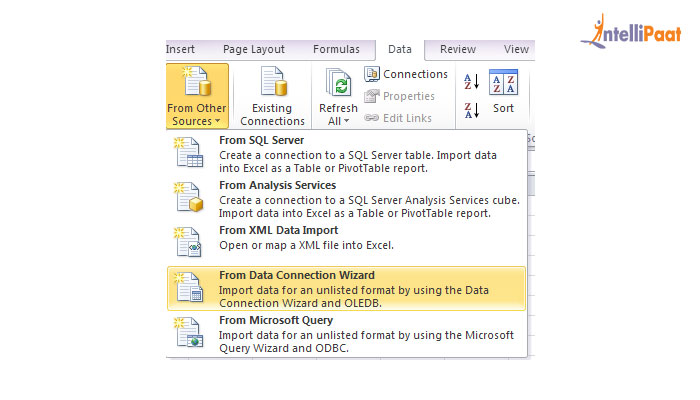Switch to the Review tab
700x400 pixels.
coord(458,49)
